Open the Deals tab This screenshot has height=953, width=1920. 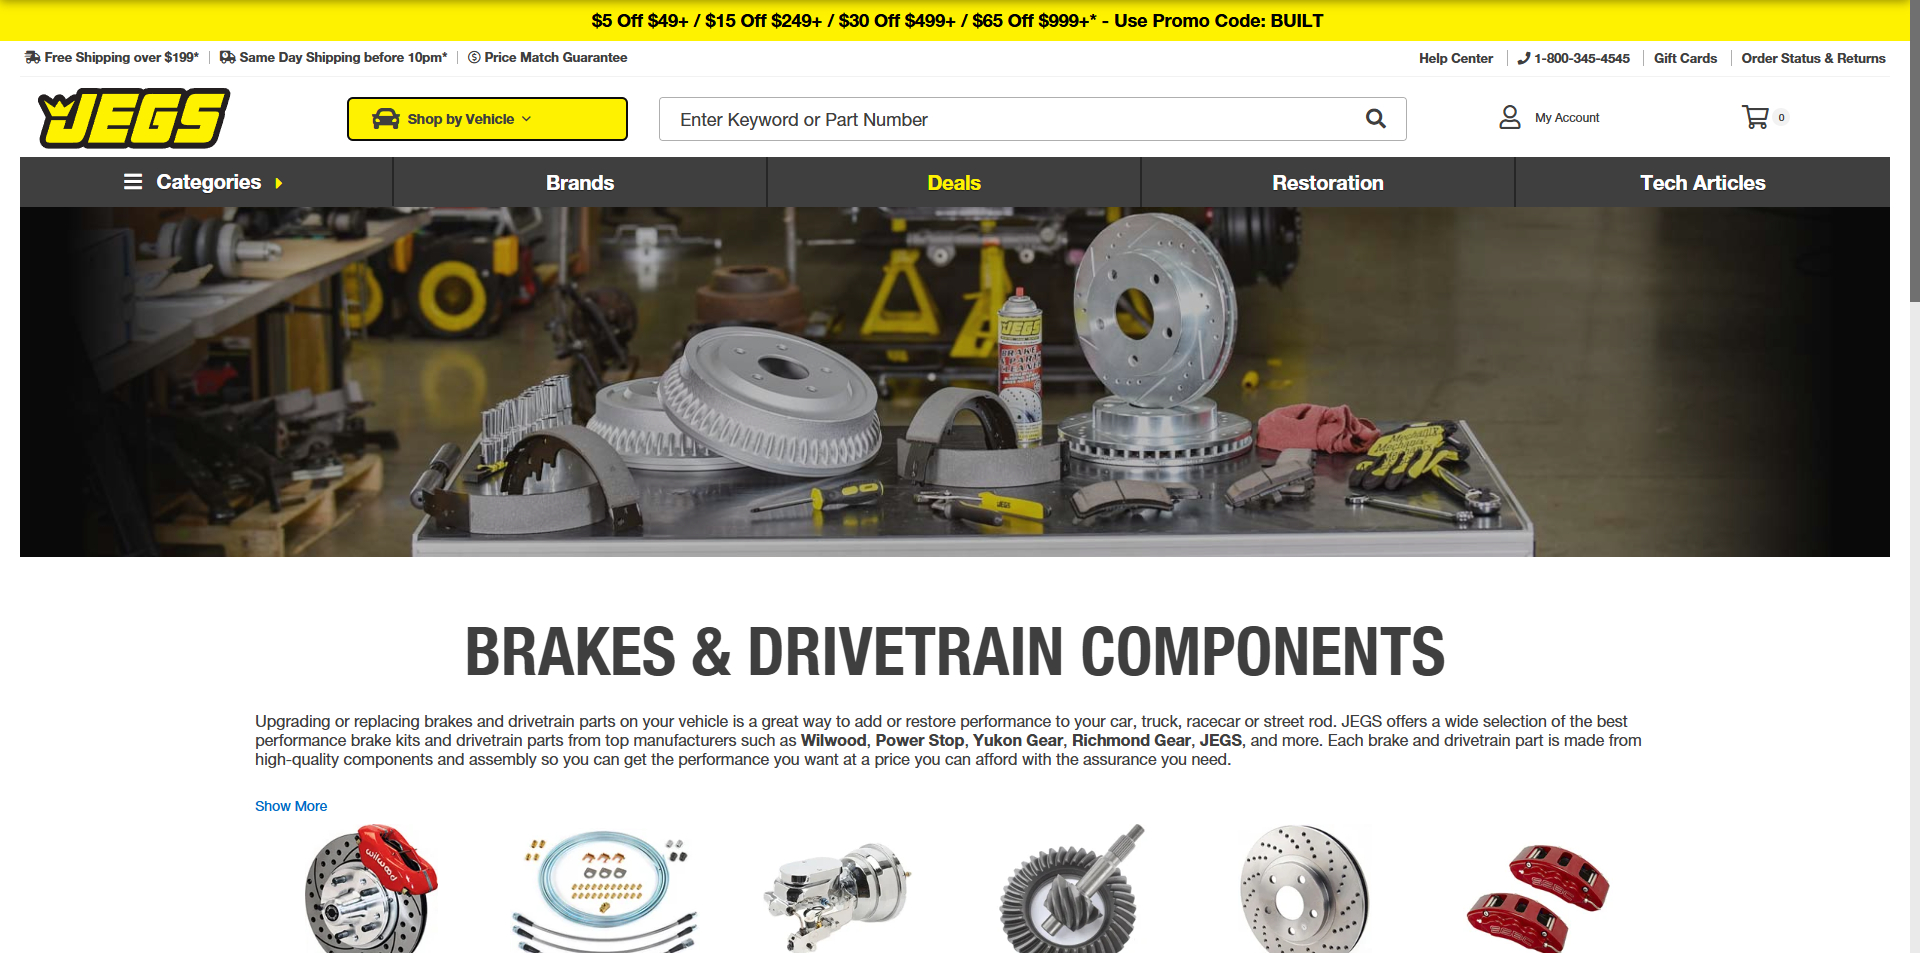click(x=954, y=183)
